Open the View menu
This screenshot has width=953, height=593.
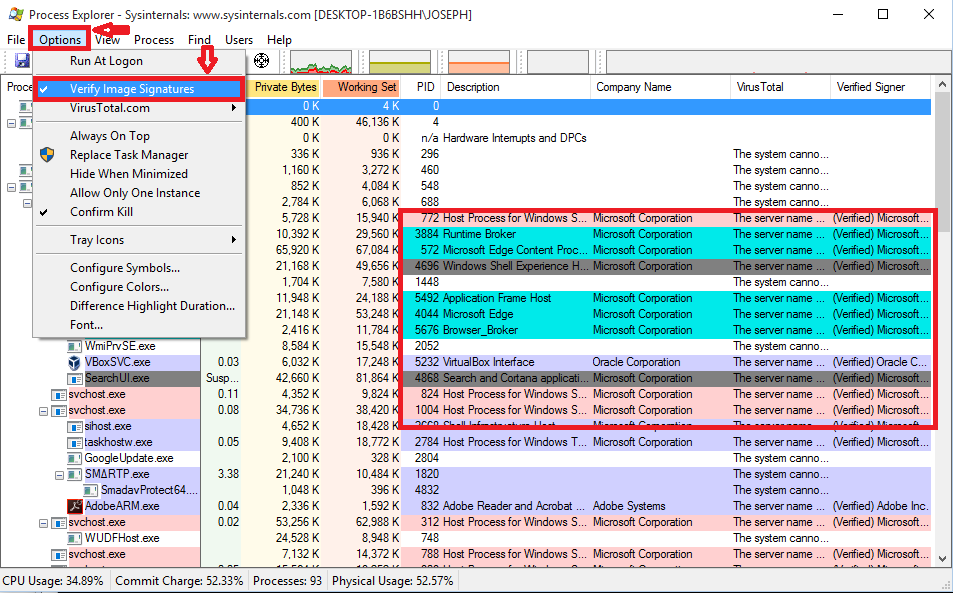[107, 40]
